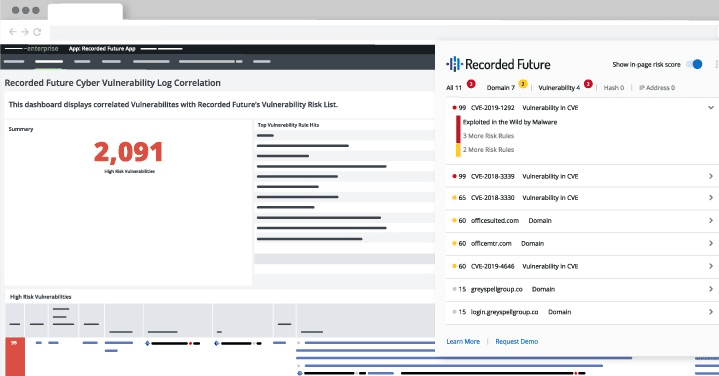
Task: Select the All 11 tab
Action: pyautogui.click(x=454, y=88)
